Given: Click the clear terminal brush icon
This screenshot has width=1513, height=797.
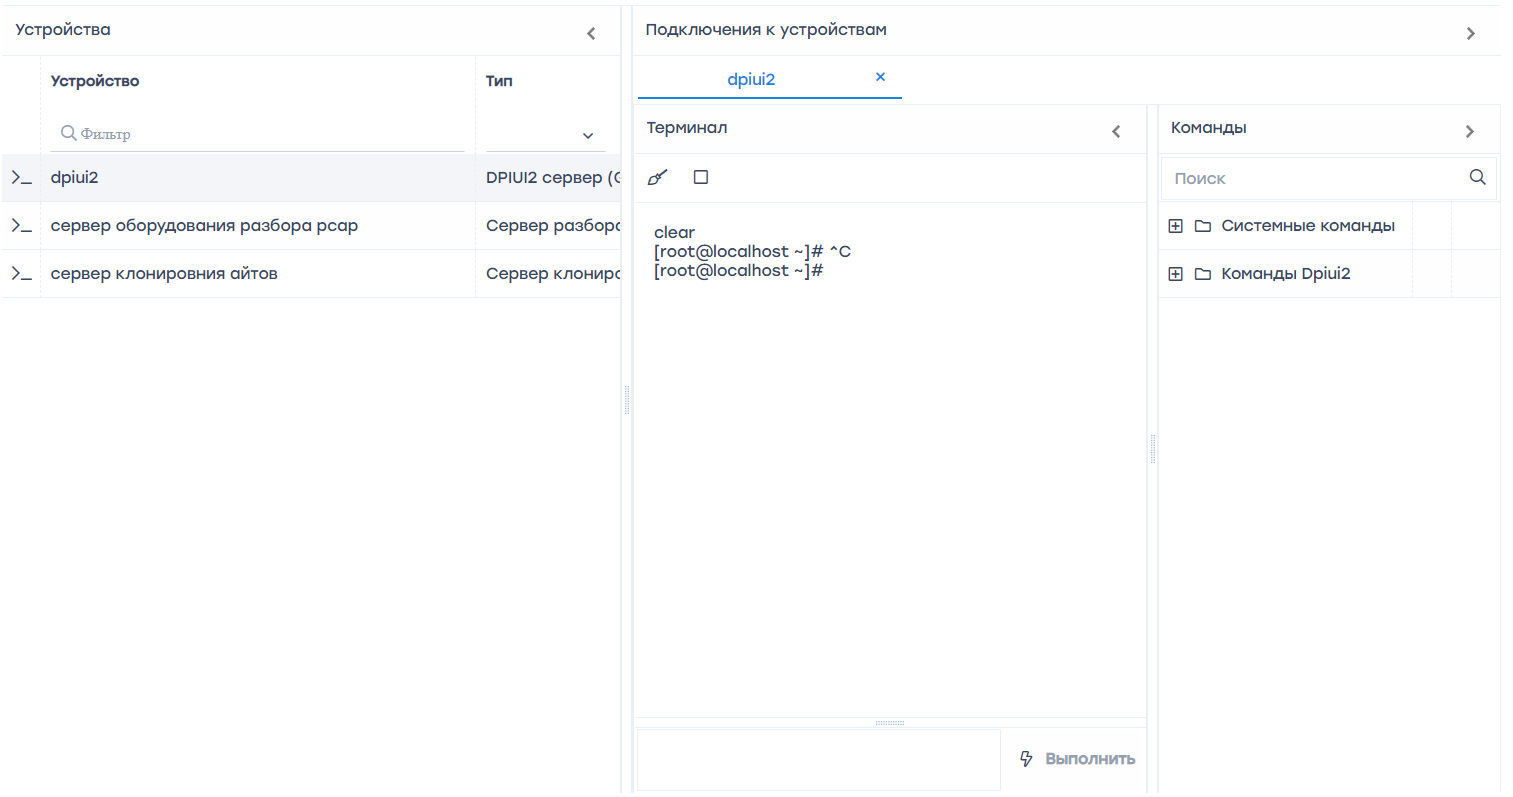Looking at the screenshot, I should (657, 178).
